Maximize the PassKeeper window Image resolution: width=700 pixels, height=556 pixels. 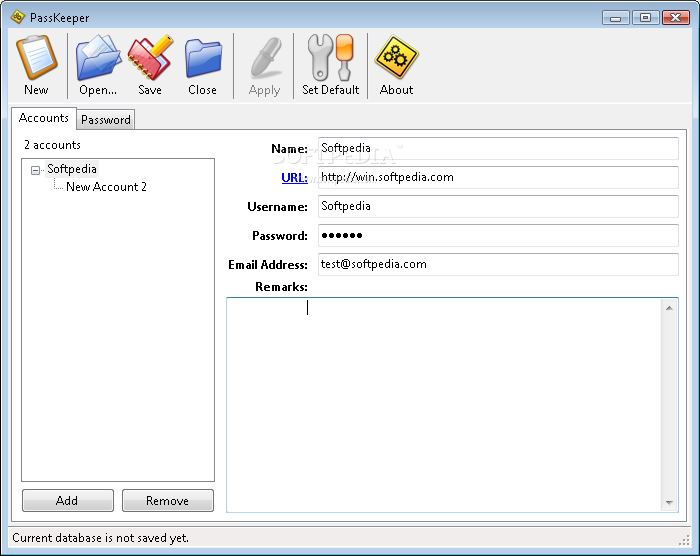[645, 18]
